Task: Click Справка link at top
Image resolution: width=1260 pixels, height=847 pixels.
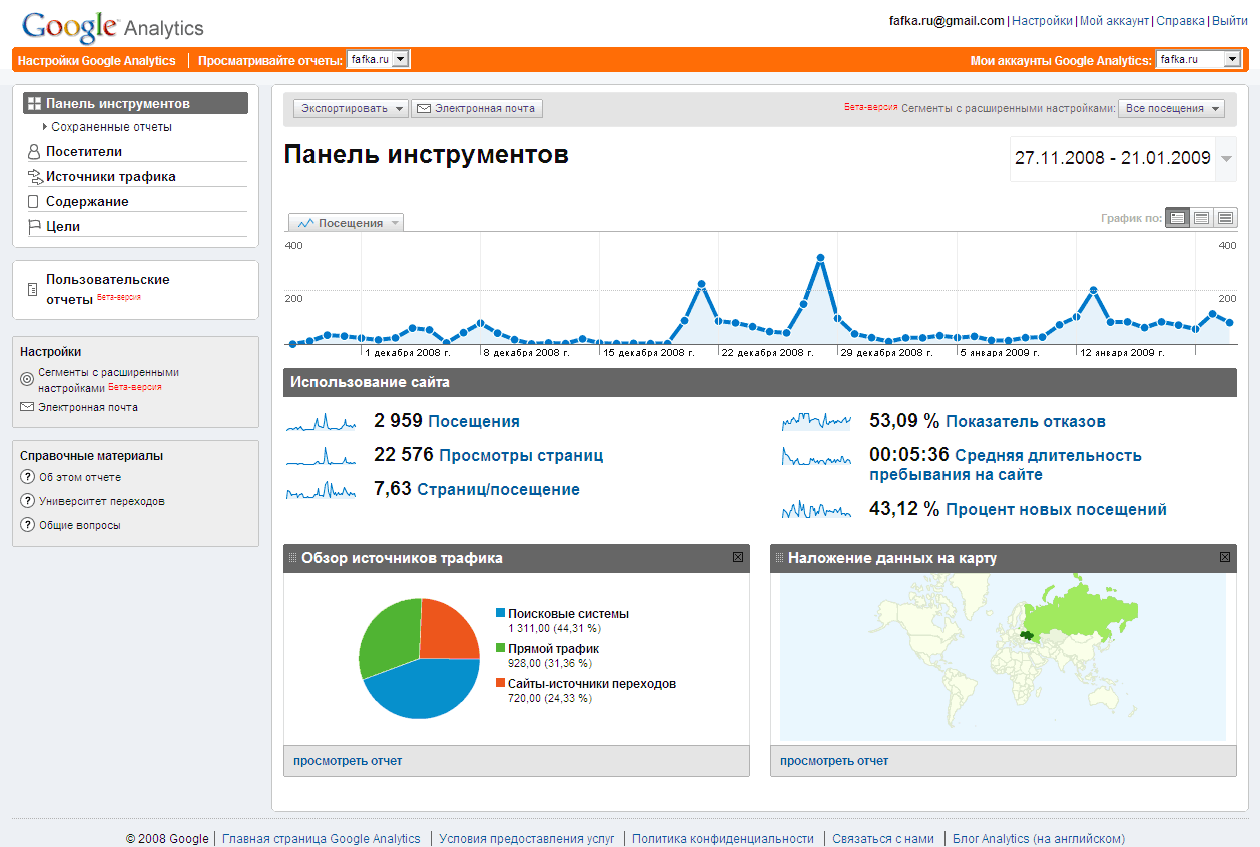Action: (1180, 20)
